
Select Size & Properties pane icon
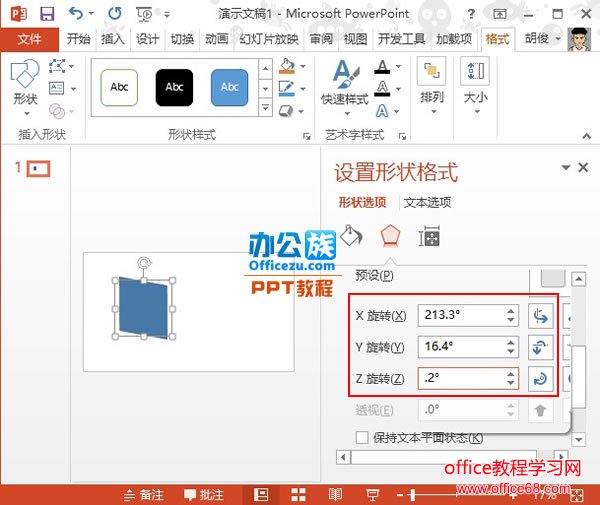(x=430, y=236)
